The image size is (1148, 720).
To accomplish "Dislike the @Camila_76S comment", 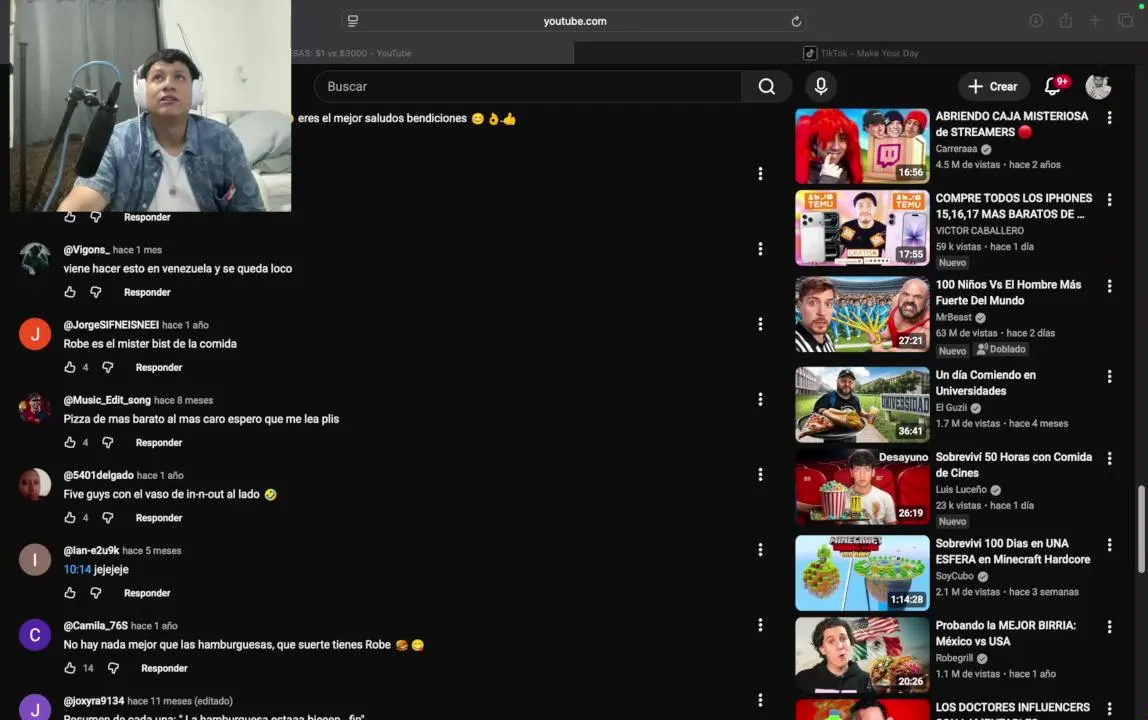I will 113,668.
